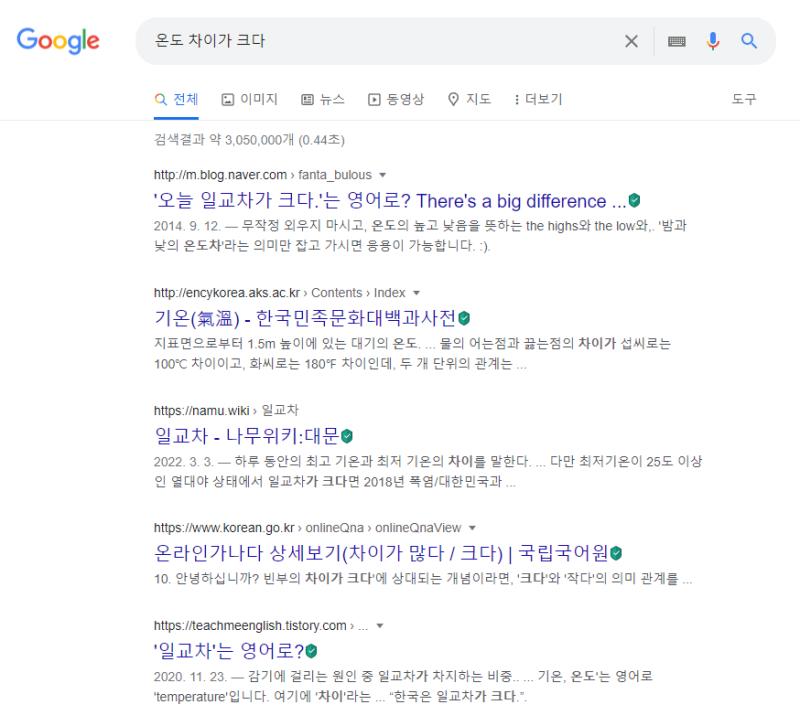
Task: Click into the search field with 온도 차이가 크다
Action: click(378, 41)
